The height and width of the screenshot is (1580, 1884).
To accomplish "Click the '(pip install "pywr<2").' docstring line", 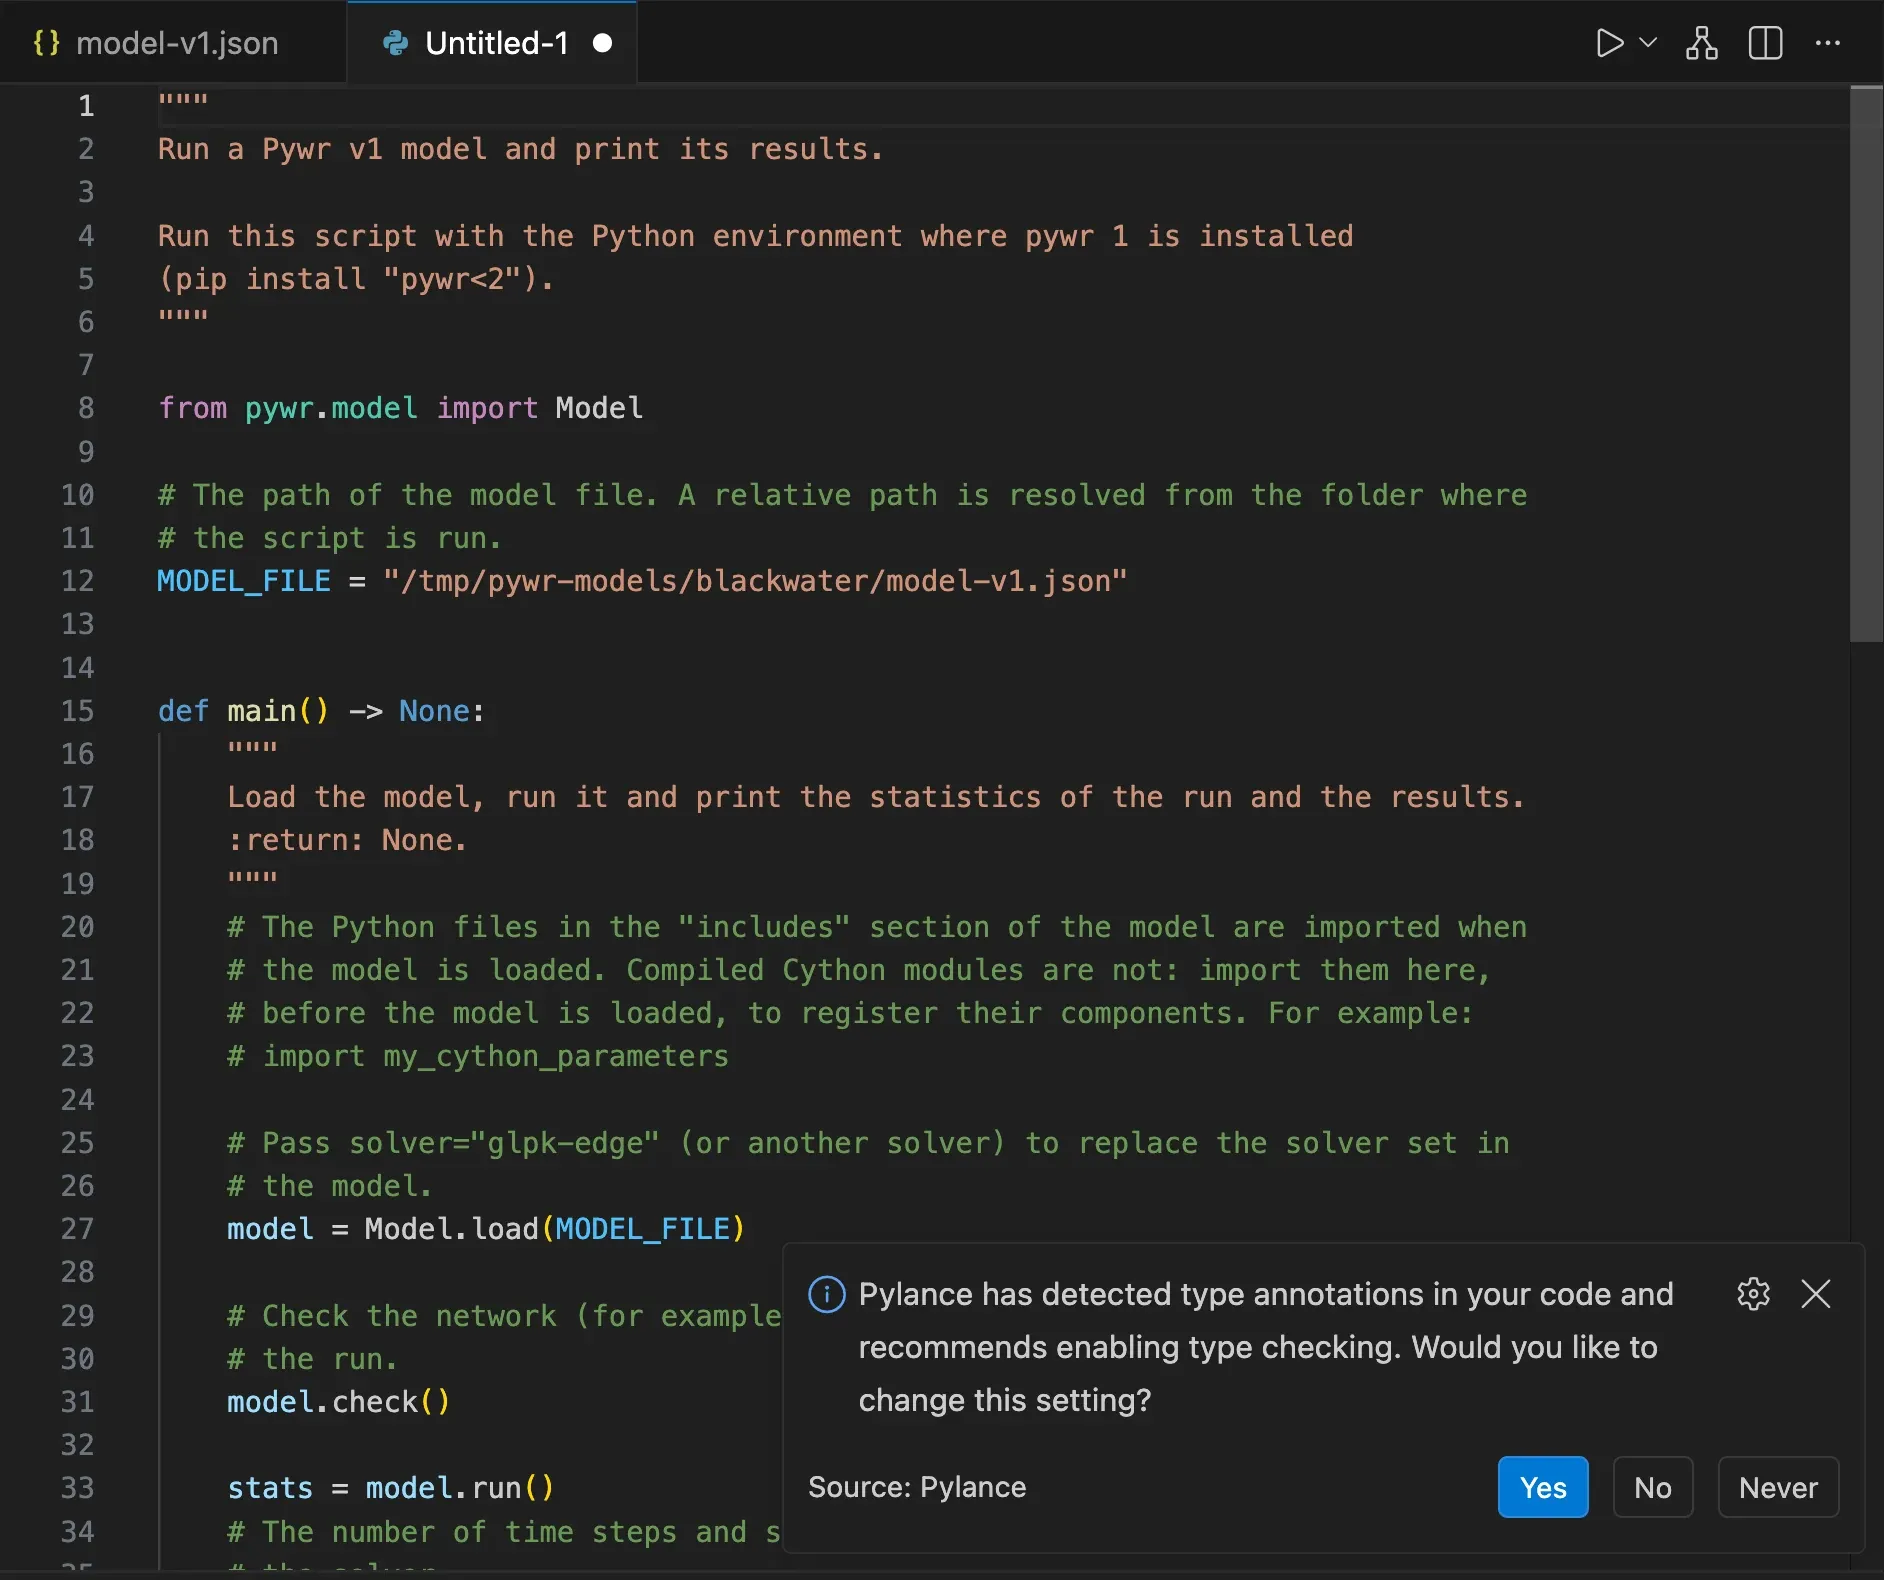I will [356, 278].
